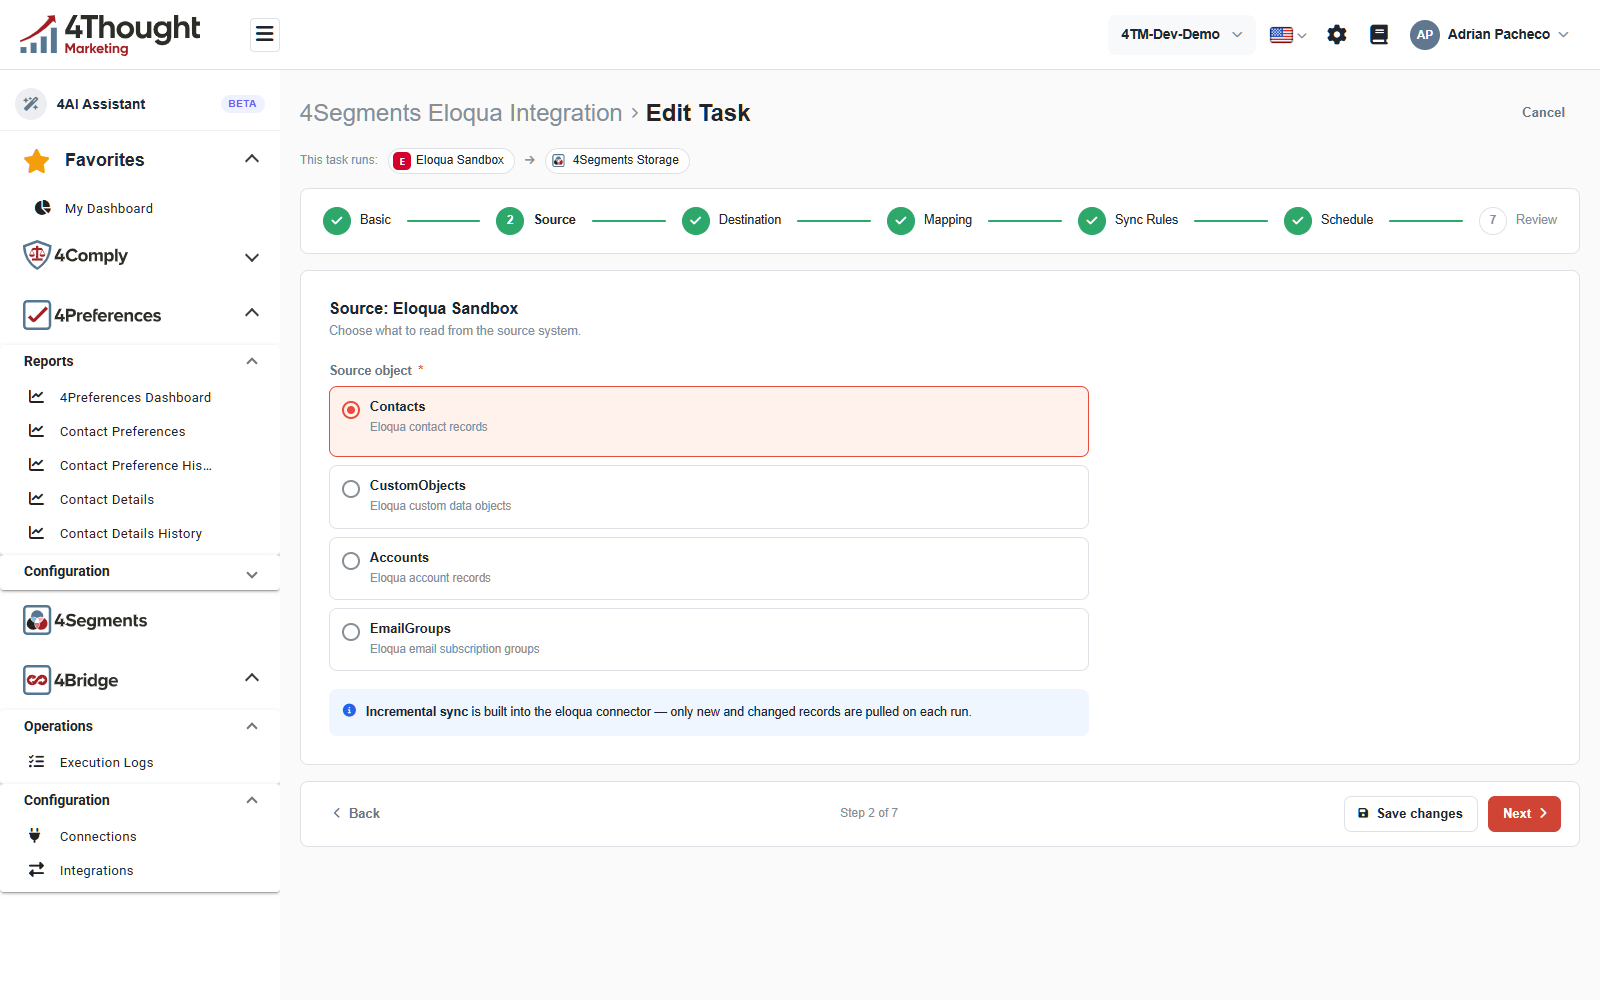Click the Eloqua Sandbox chip label
Screen dimensions: 1600x1000
[460, 160]
